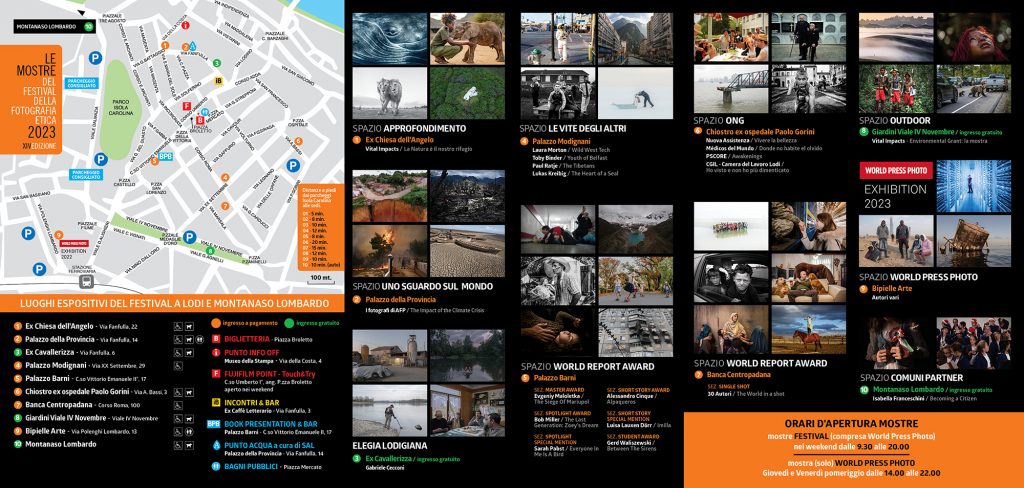
Task: Open the iron bridge photo in Spazio ONG
Action: point(731,89)
